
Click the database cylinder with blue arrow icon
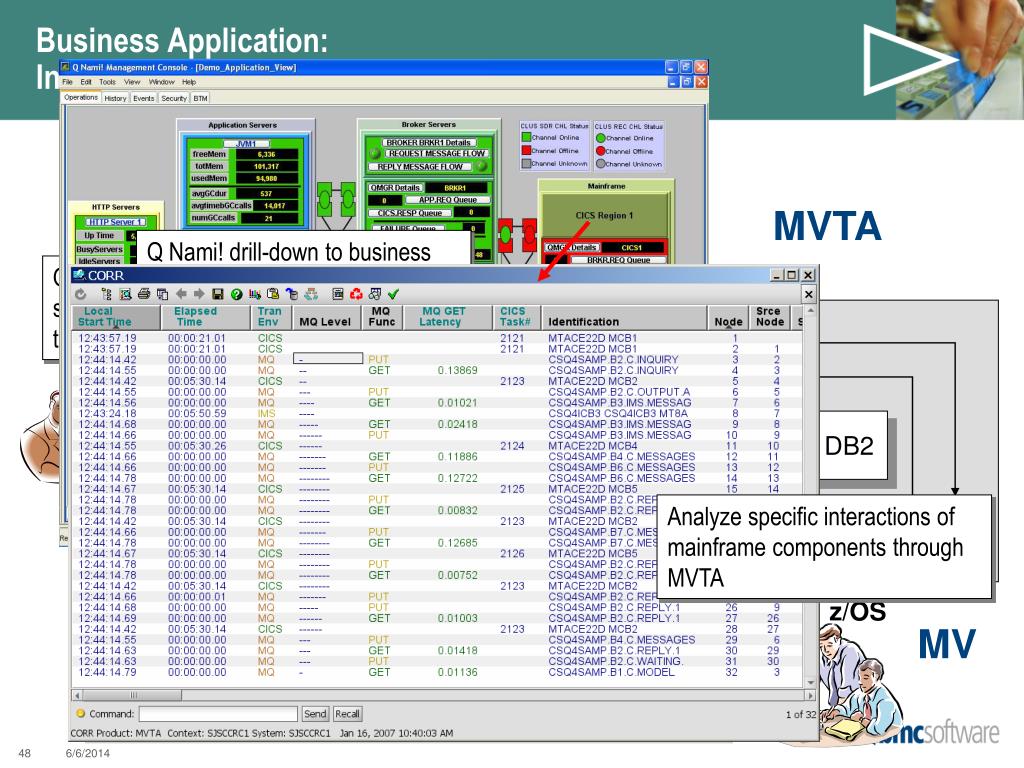tap(292, 294)
